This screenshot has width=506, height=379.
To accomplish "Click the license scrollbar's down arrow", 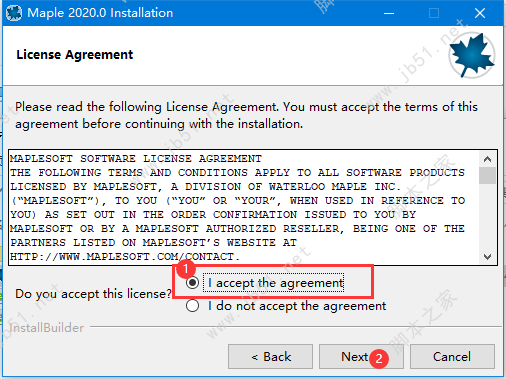I will pyautogui.click(x=487, y=256).
